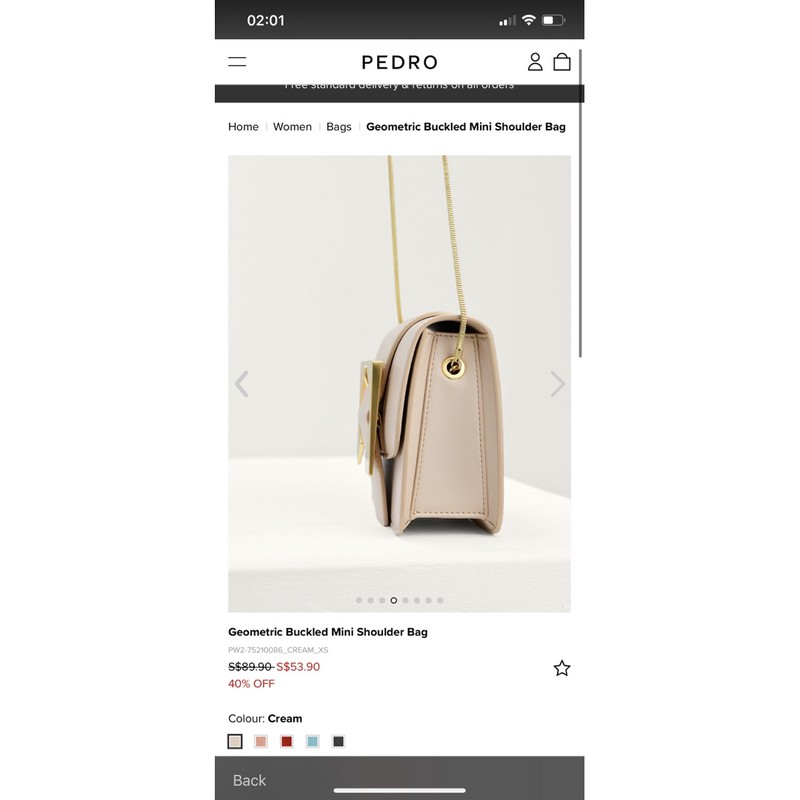Viewport: 800px width, 800px height.
Task: Go to Women breadcrumb
Action: point(292,127)
